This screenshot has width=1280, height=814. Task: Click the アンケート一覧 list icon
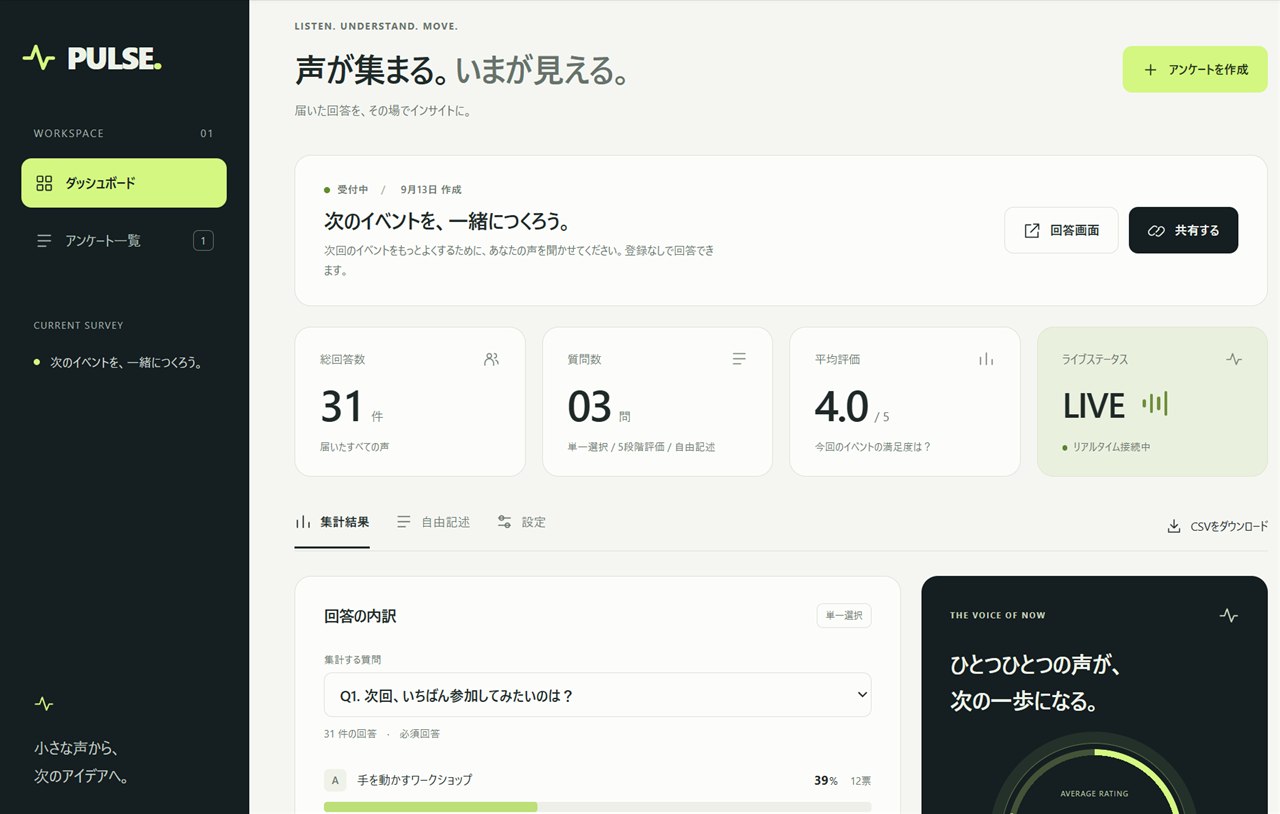pos(44,241)
